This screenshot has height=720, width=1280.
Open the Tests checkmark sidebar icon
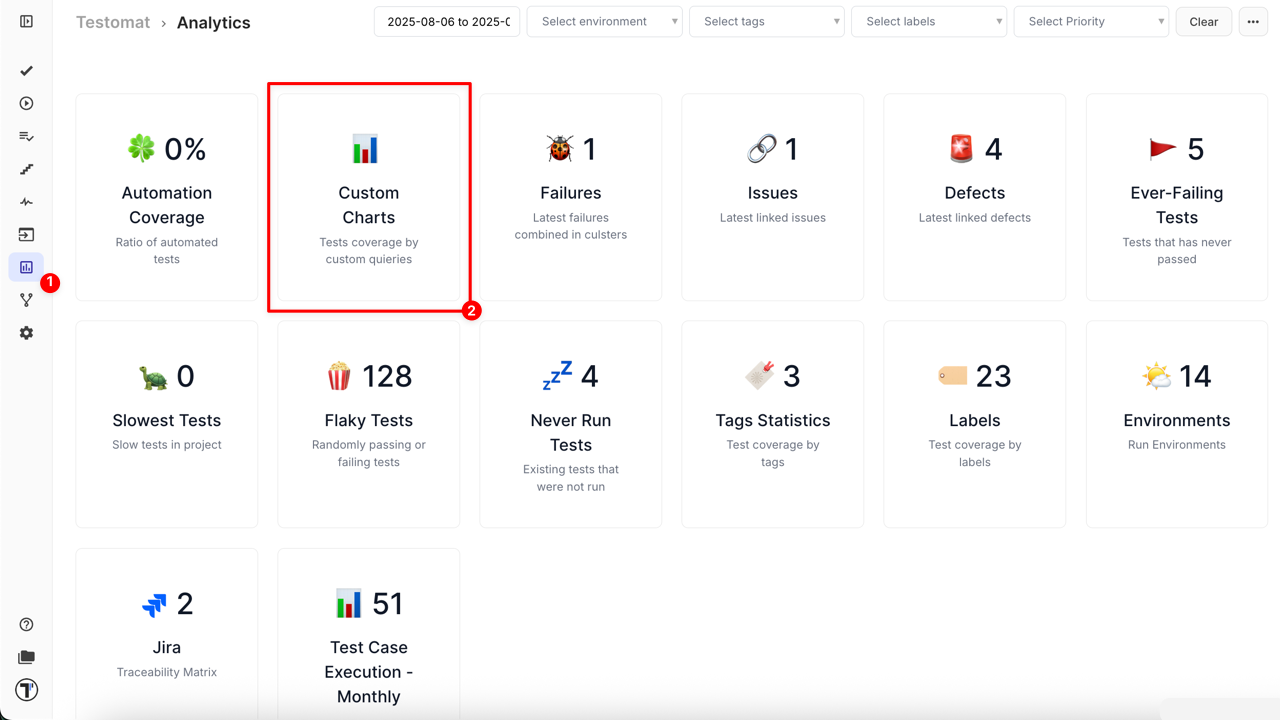point(27,71)
